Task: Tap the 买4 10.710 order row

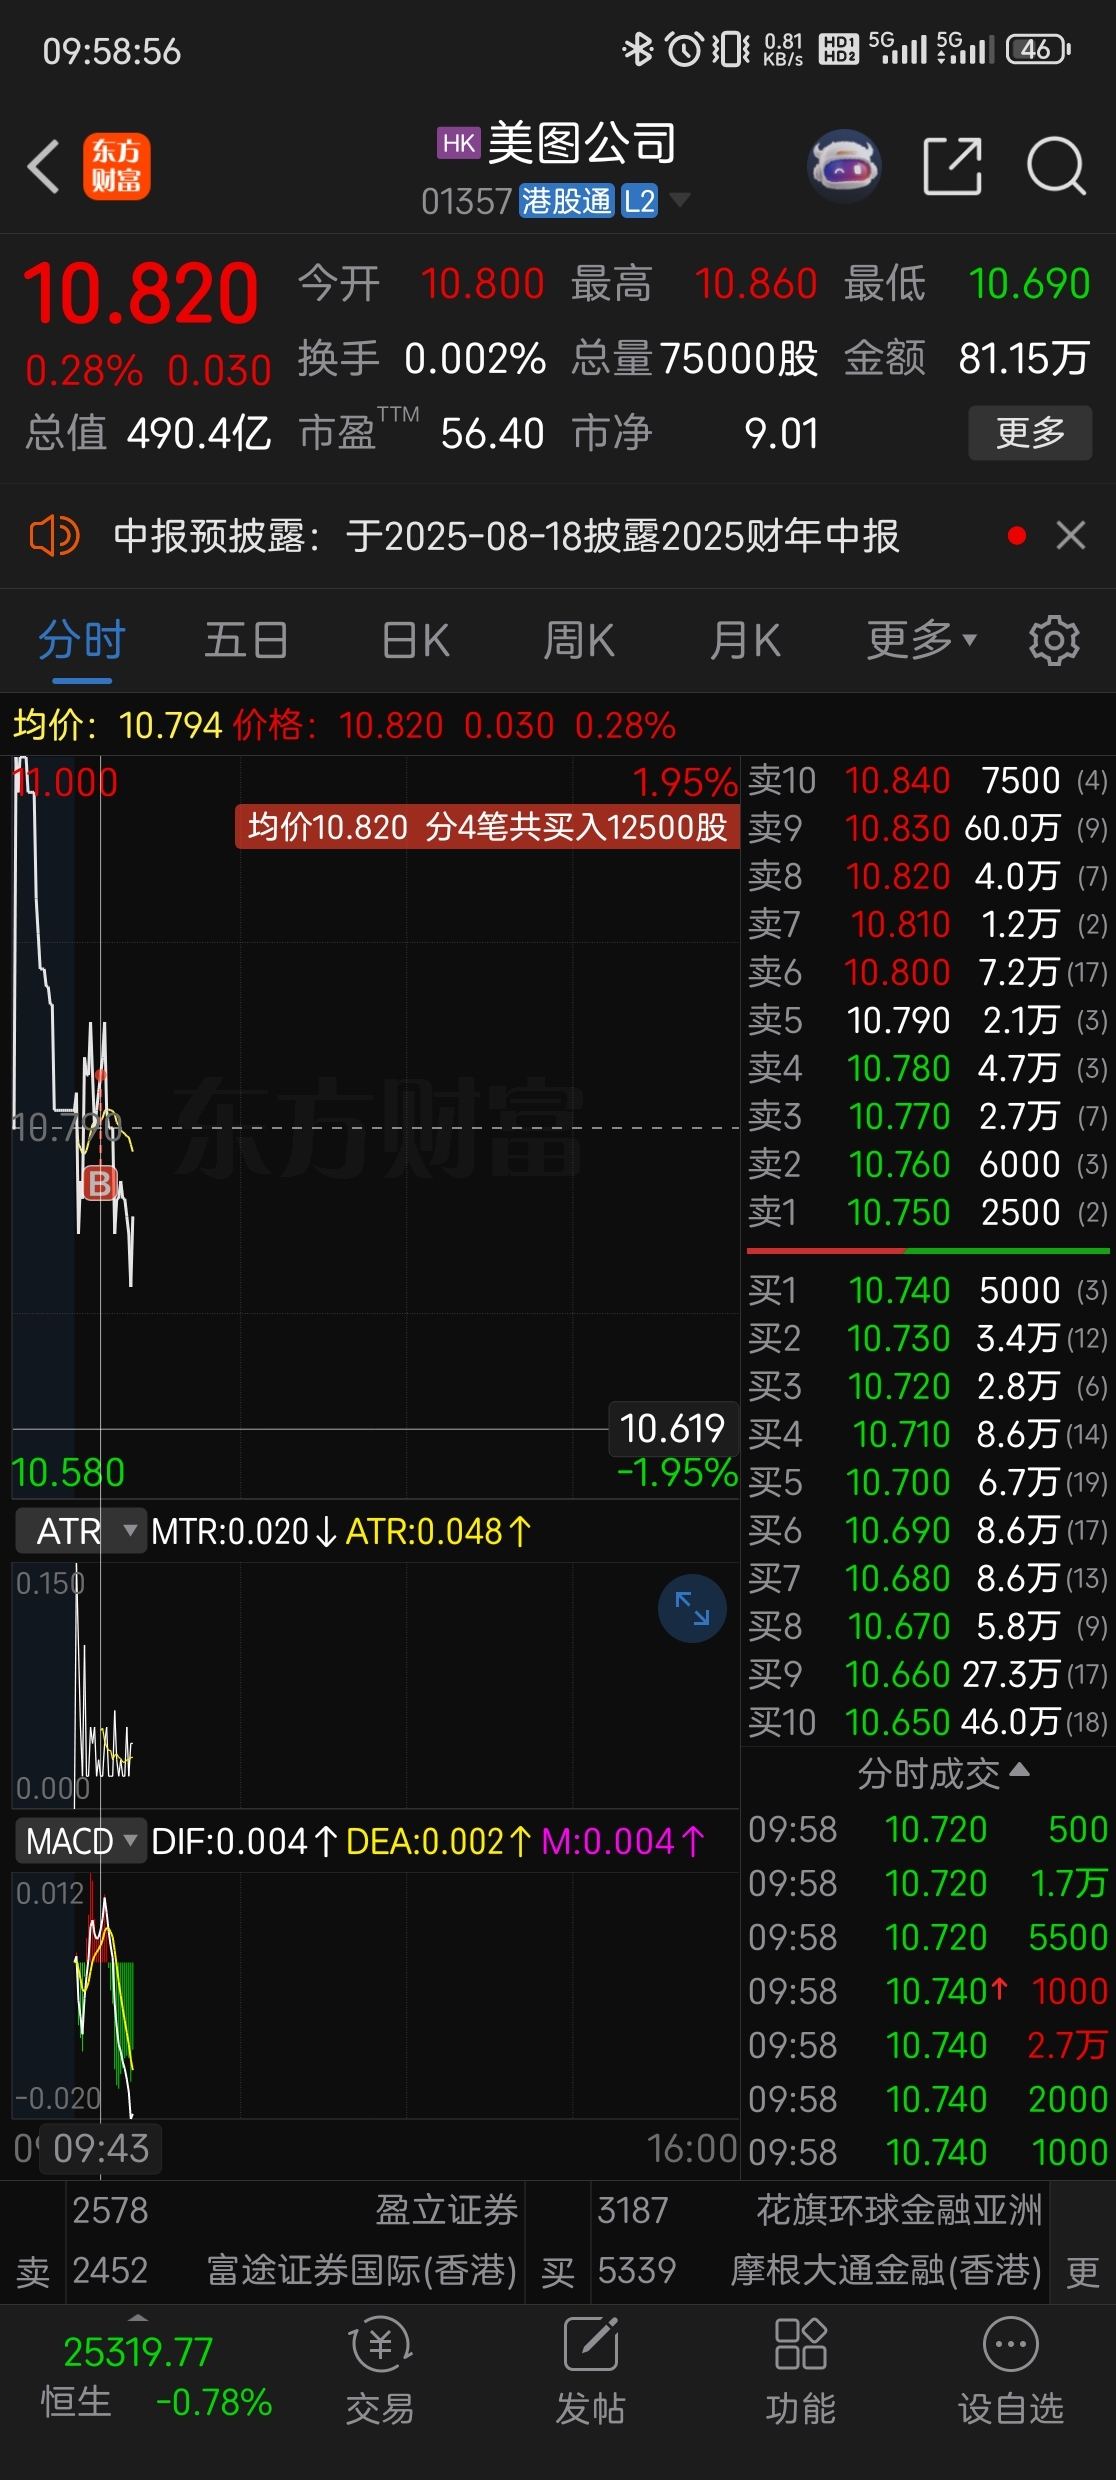Action: click(x=928, y=1434)
